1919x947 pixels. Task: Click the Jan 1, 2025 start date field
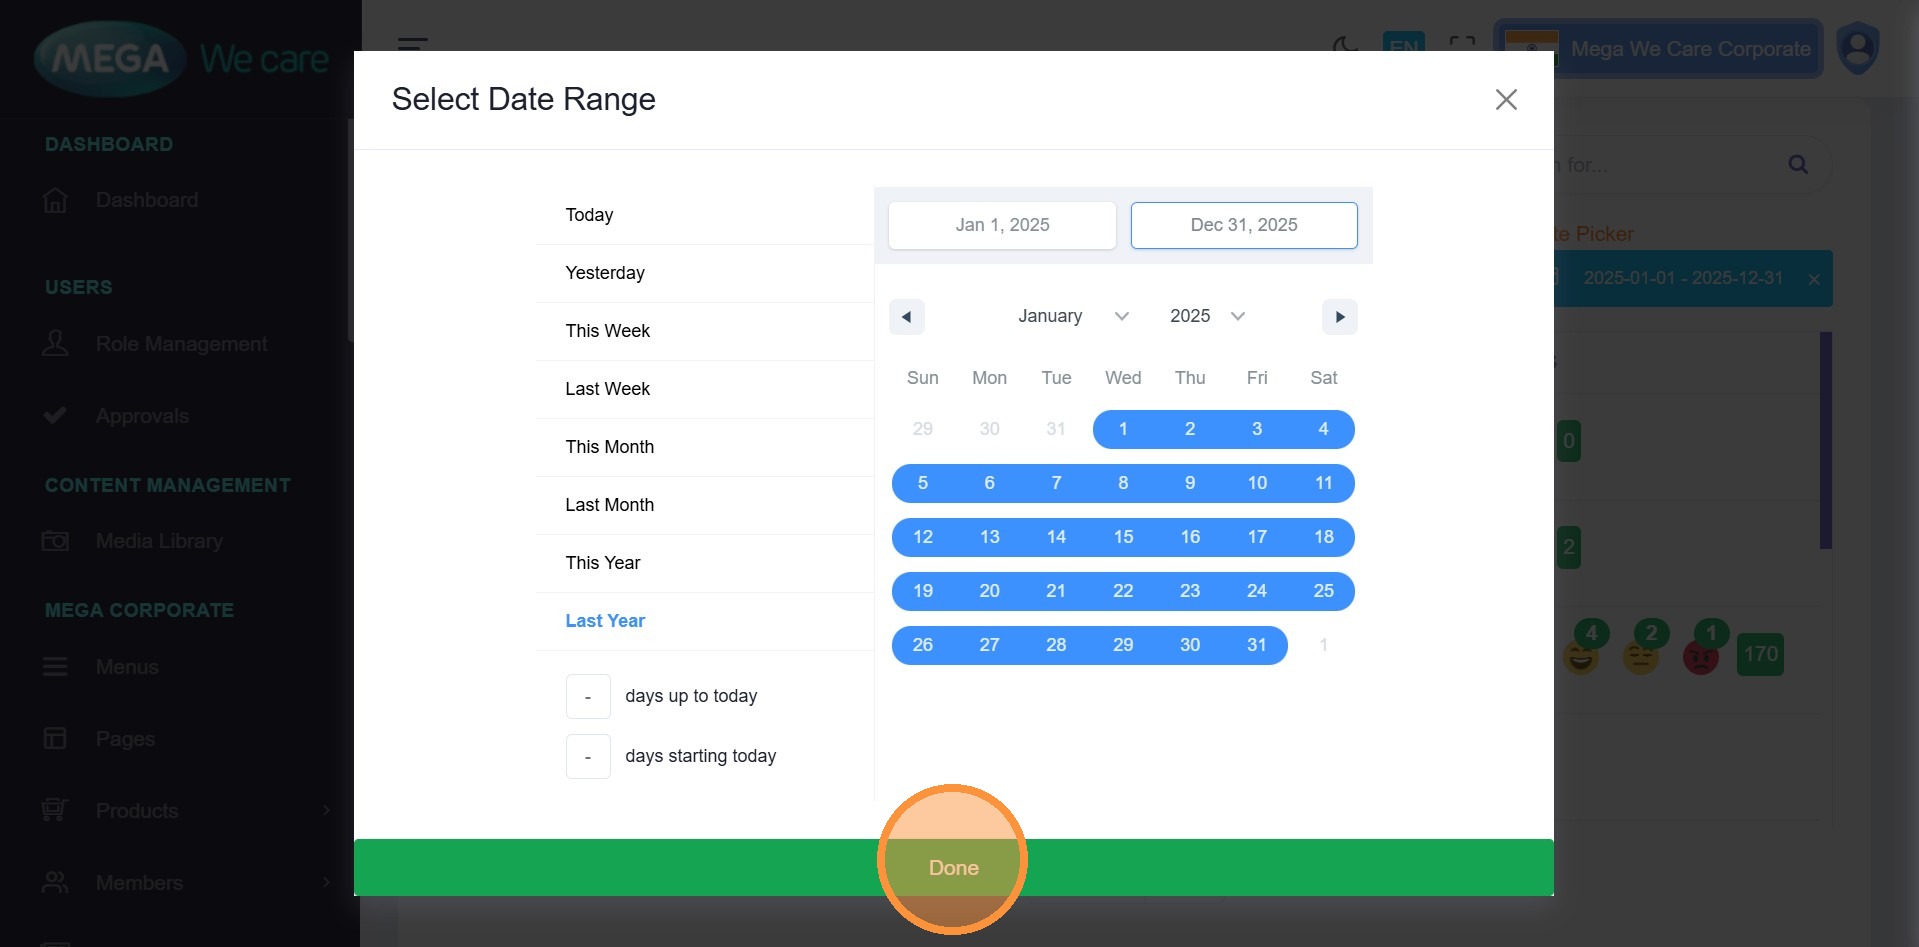[1002, 225]
